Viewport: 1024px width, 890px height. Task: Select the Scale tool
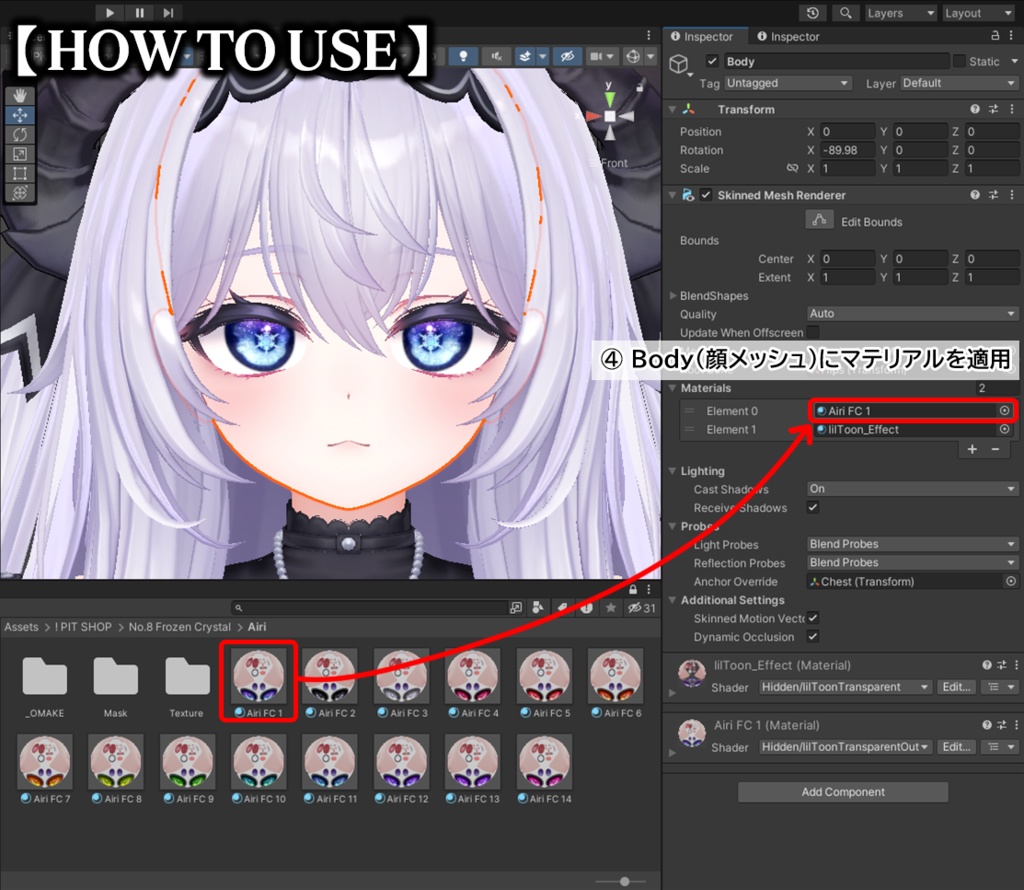[x=20, y=154]
